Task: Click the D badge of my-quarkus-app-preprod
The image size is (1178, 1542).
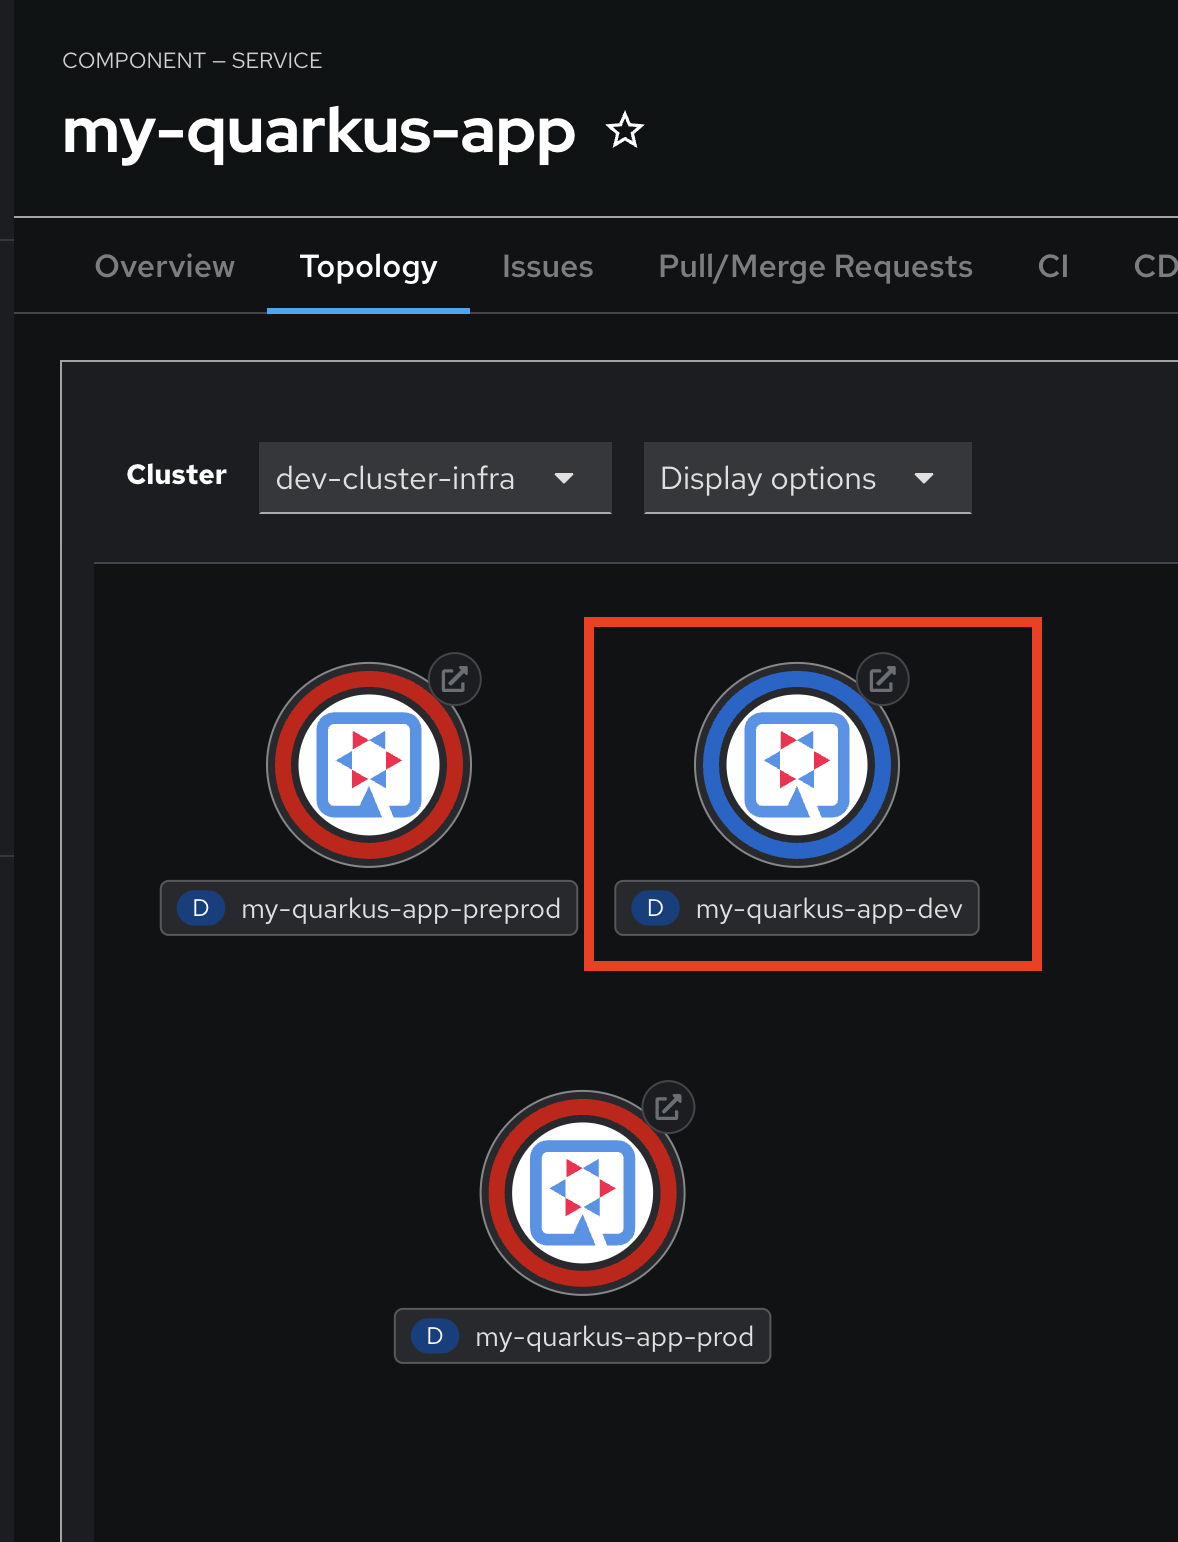Action: (201, 908)
